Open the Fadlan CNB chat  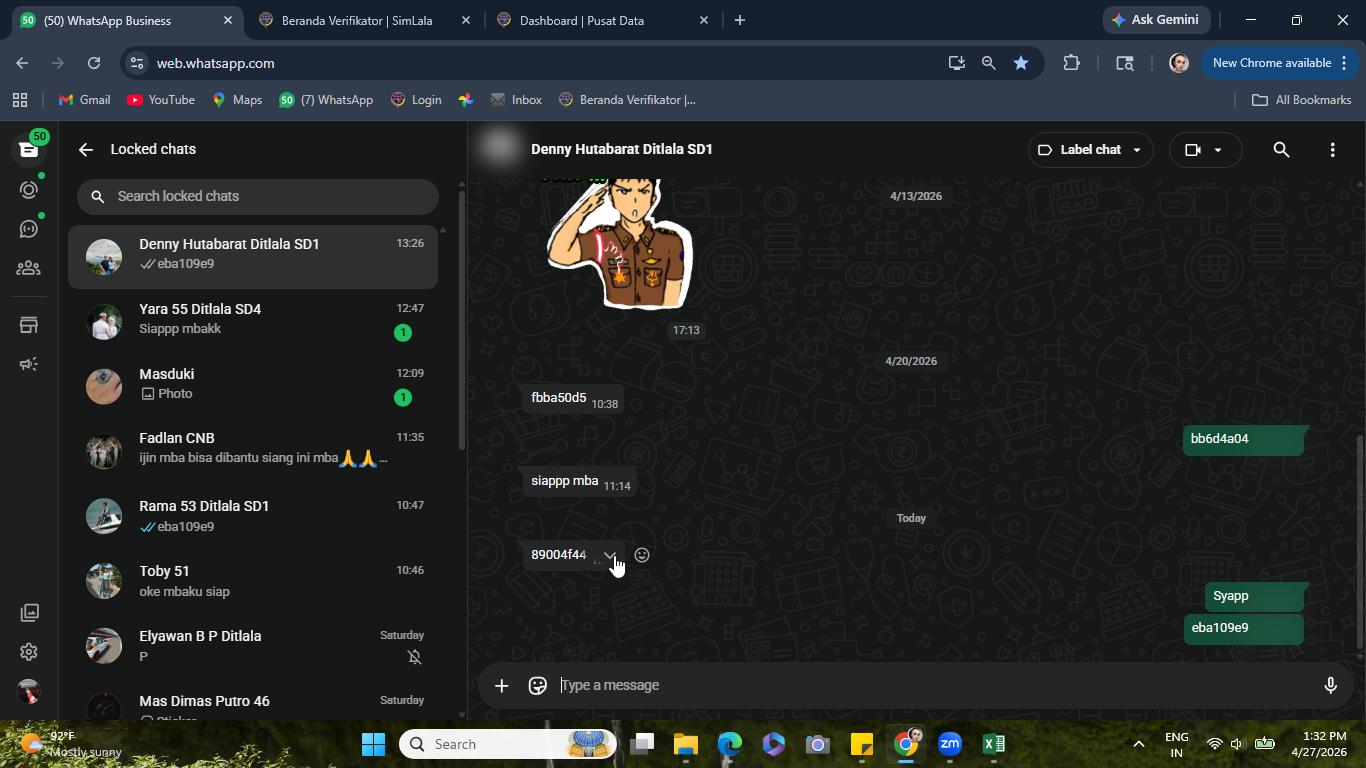point(253,450)
